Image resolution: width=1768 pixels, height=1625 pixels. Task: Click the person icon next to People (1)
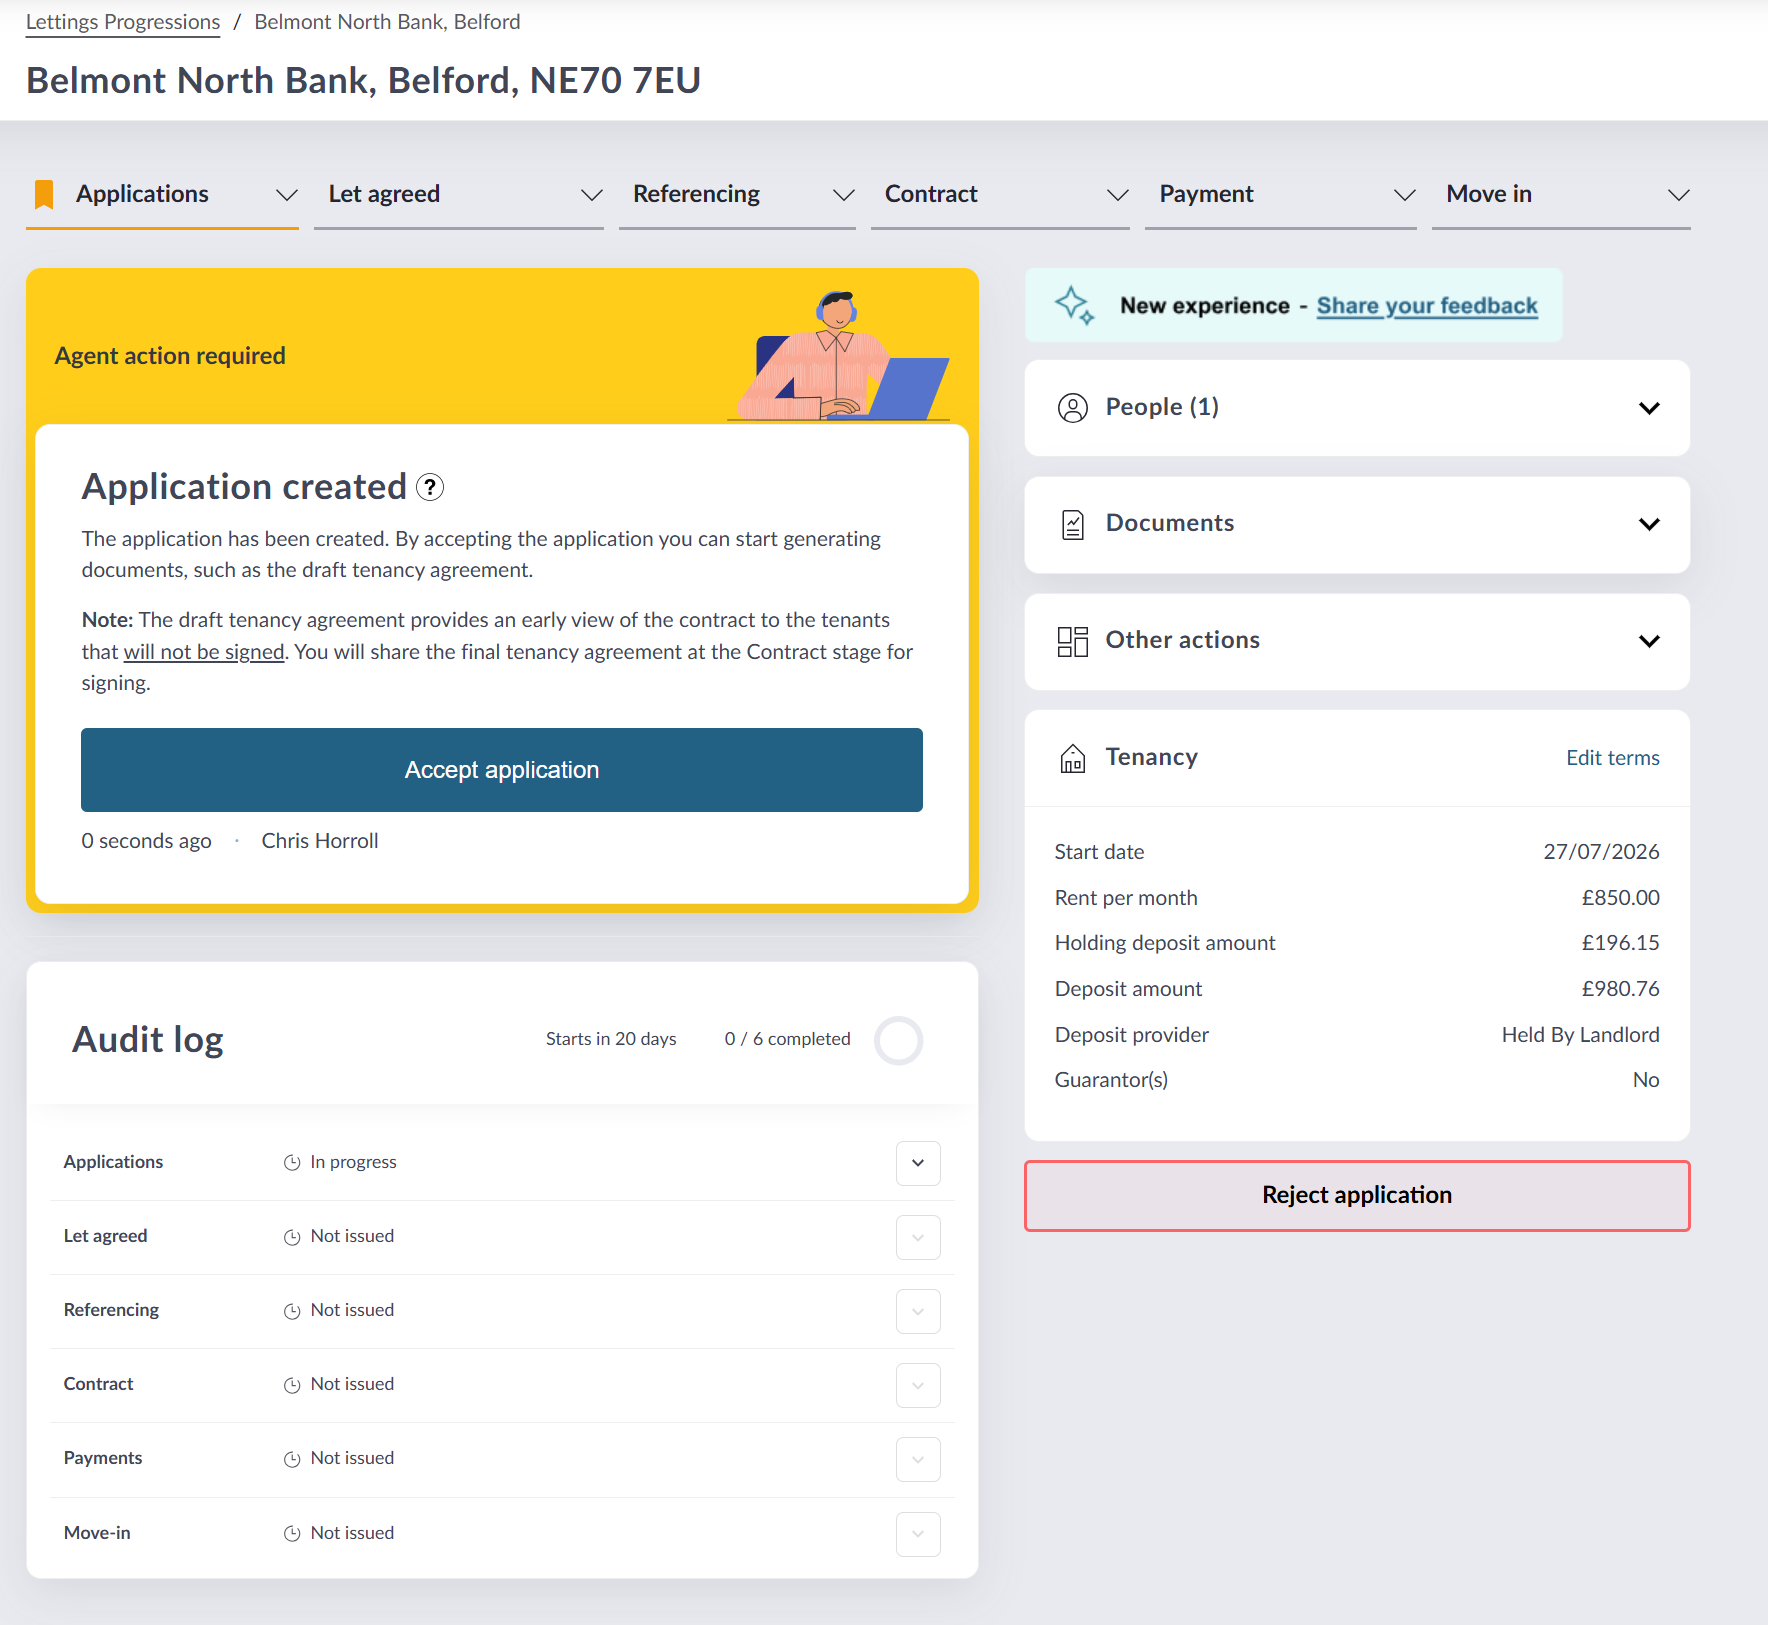click(1073, 408)
